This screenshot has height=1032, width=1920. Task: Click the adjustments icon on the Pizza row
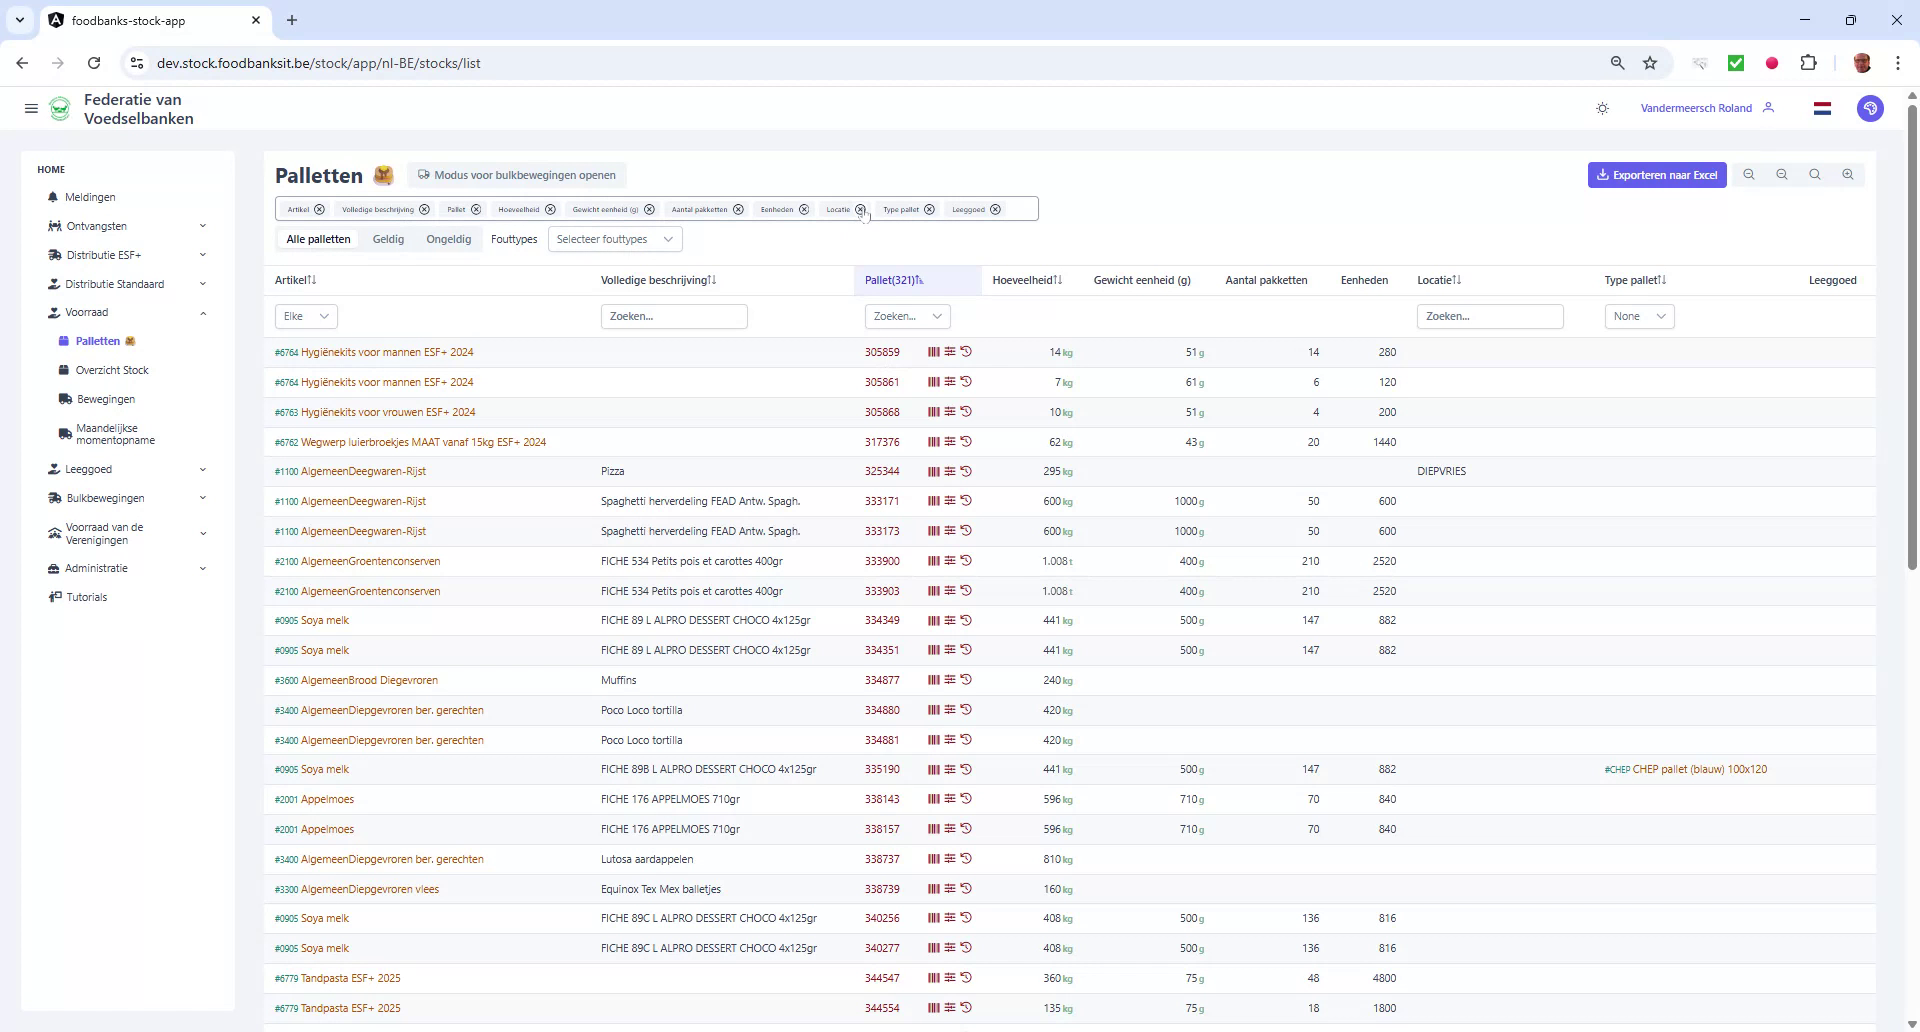(x=950, y=471)
